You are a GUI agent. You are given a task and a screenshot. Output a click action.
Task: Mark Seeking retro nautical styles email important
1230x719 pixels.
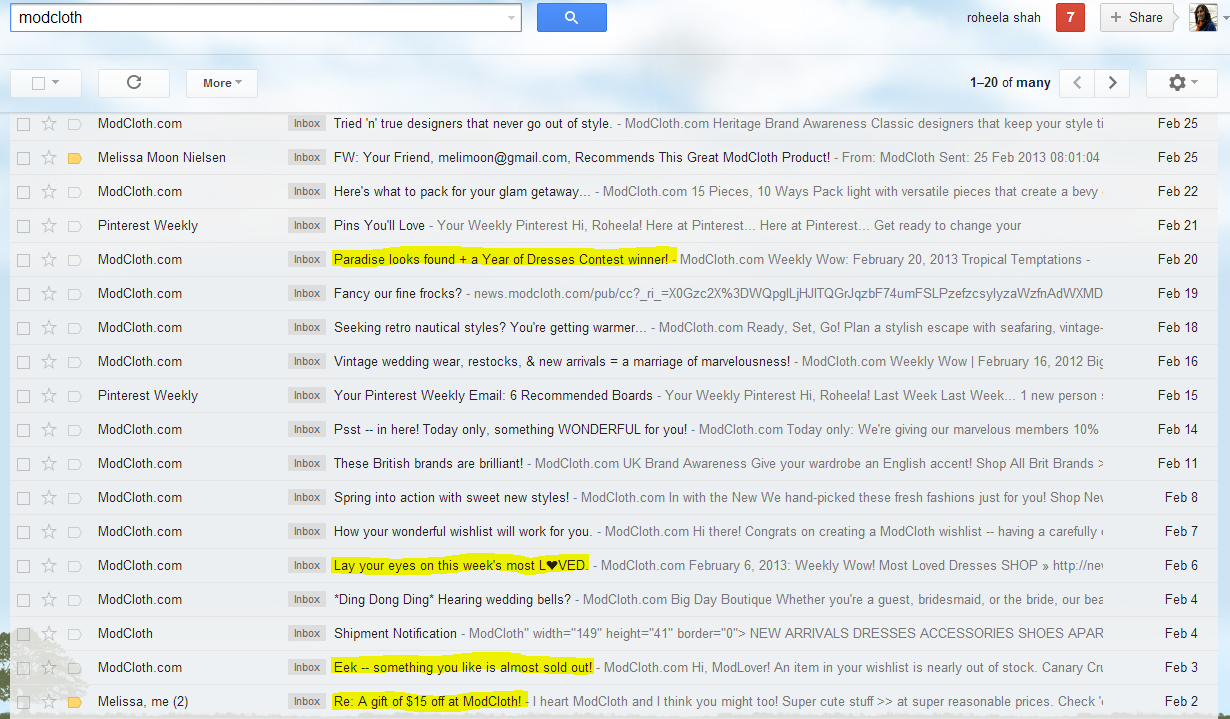pyautogui.click(x=74, y=327)
